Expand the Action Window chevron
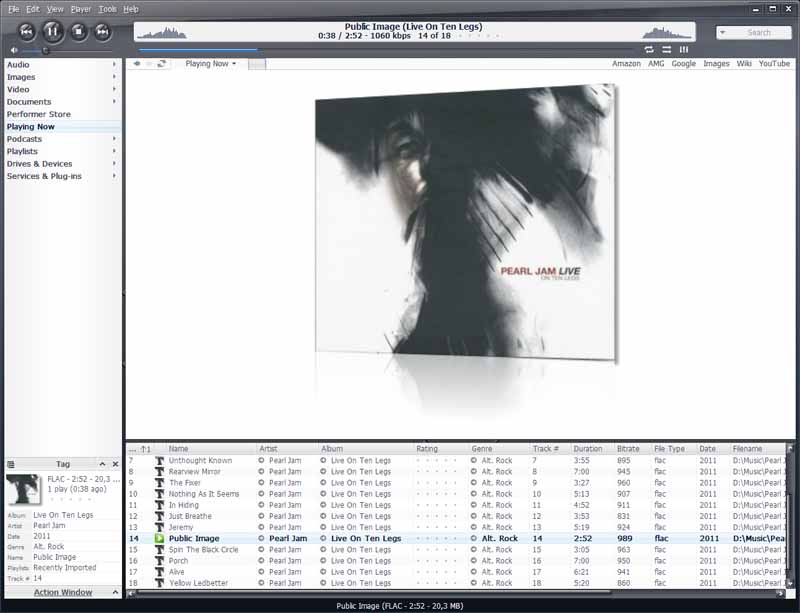The height and width of the screenshot is (613, 800). coord(115,592)
